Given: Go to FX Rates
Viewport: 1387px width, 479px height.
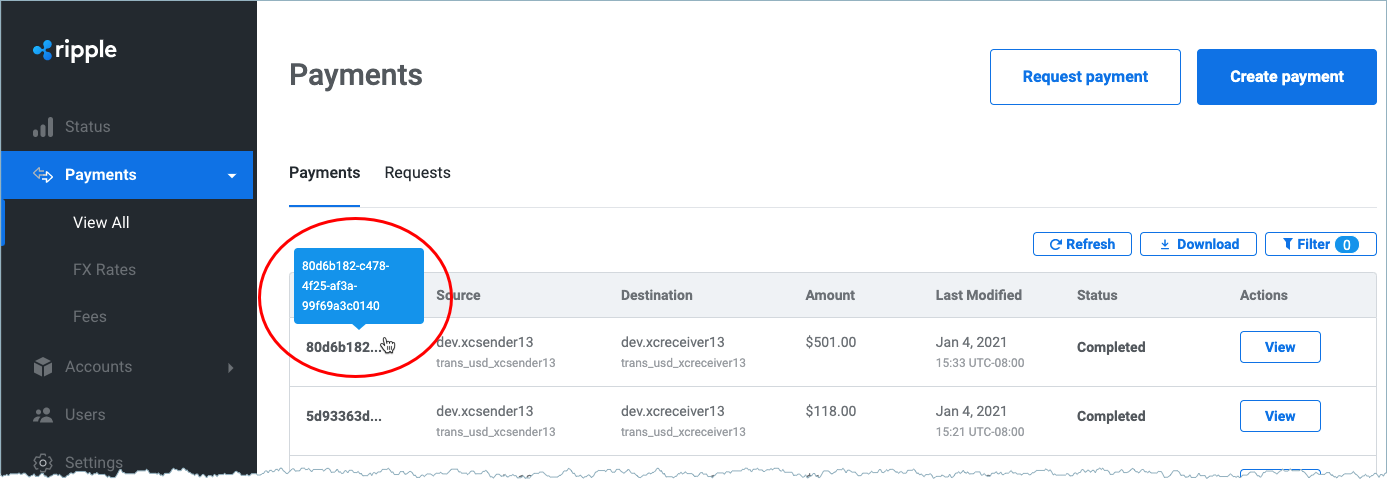Looking at the screenshot, I should tap(104, 270).
